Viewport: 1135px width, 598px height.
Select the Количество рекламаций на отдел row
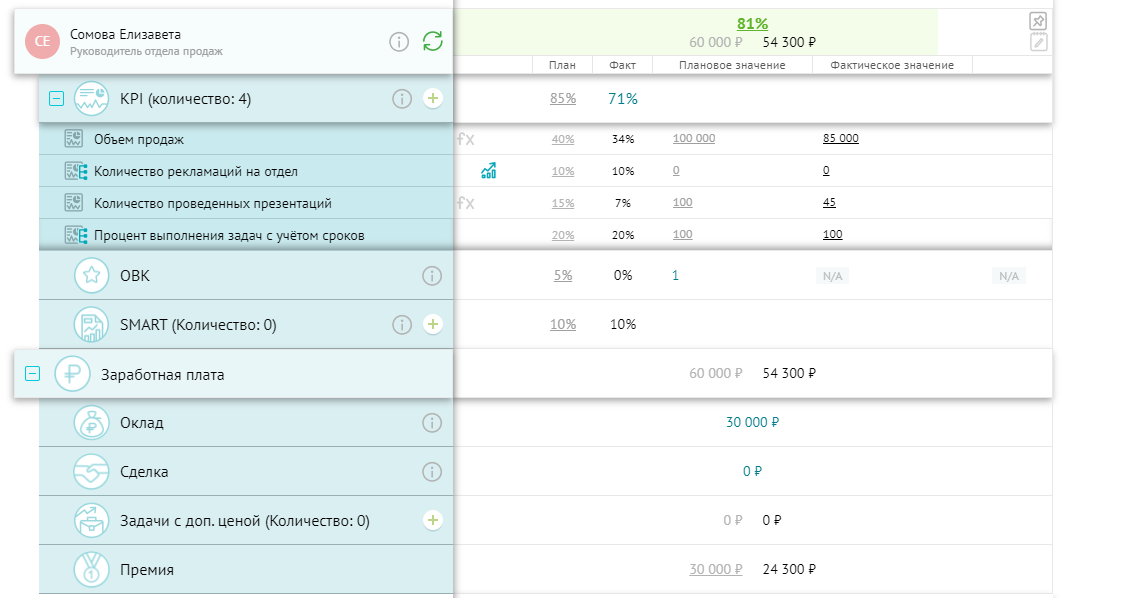(x=246, y=171)
